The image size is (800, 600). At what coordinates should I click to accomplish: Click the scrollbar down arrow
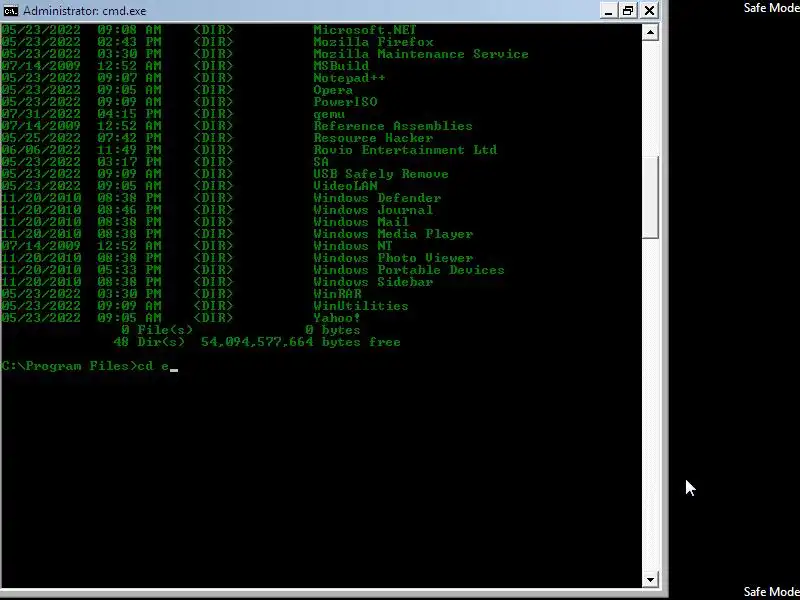(650, 580)
